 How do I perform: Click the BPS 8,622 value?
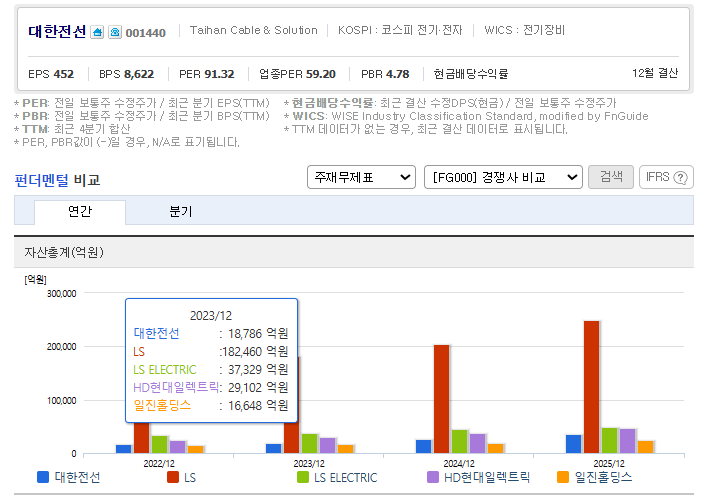[126, 74]
